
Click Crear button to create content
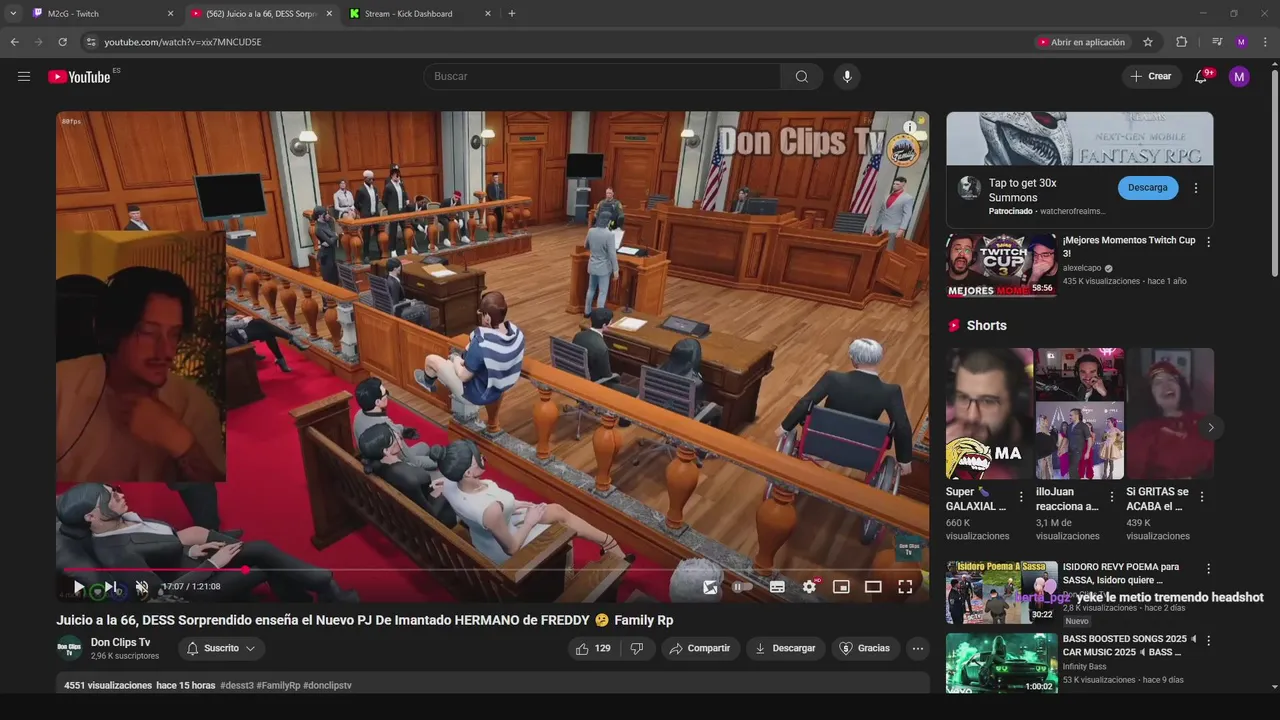coord(1151,76)
